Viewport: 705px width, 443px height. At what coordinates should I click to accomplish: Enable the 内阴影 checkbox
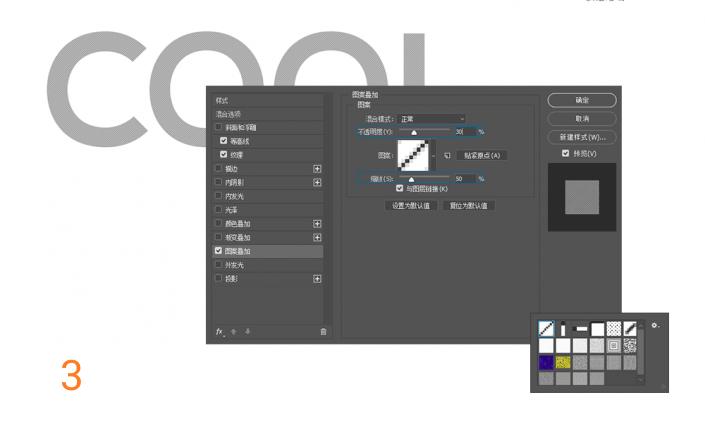coord(219,182)
